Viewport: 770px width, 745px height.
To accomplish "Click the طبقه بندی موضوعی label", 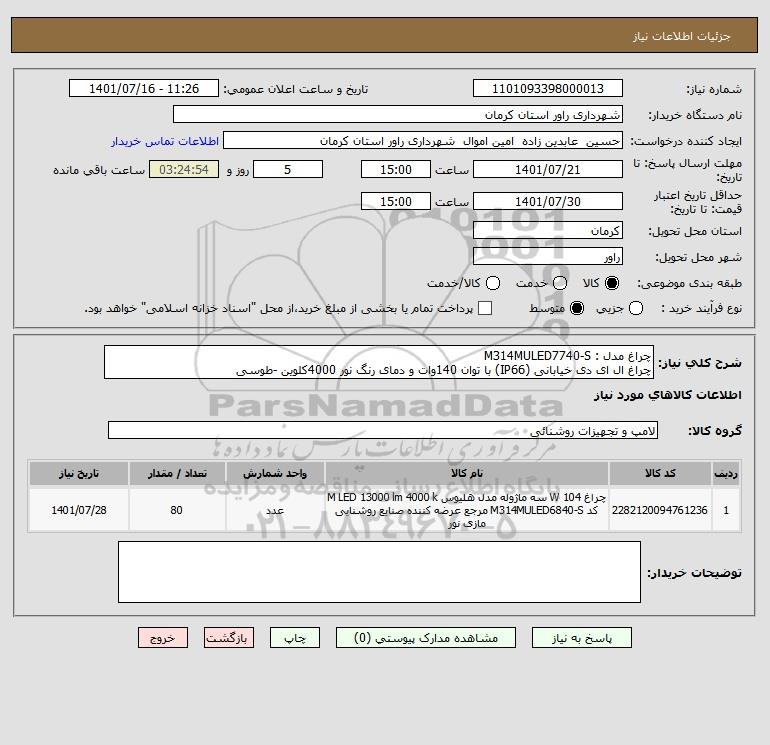I will (x=689, y=283).
